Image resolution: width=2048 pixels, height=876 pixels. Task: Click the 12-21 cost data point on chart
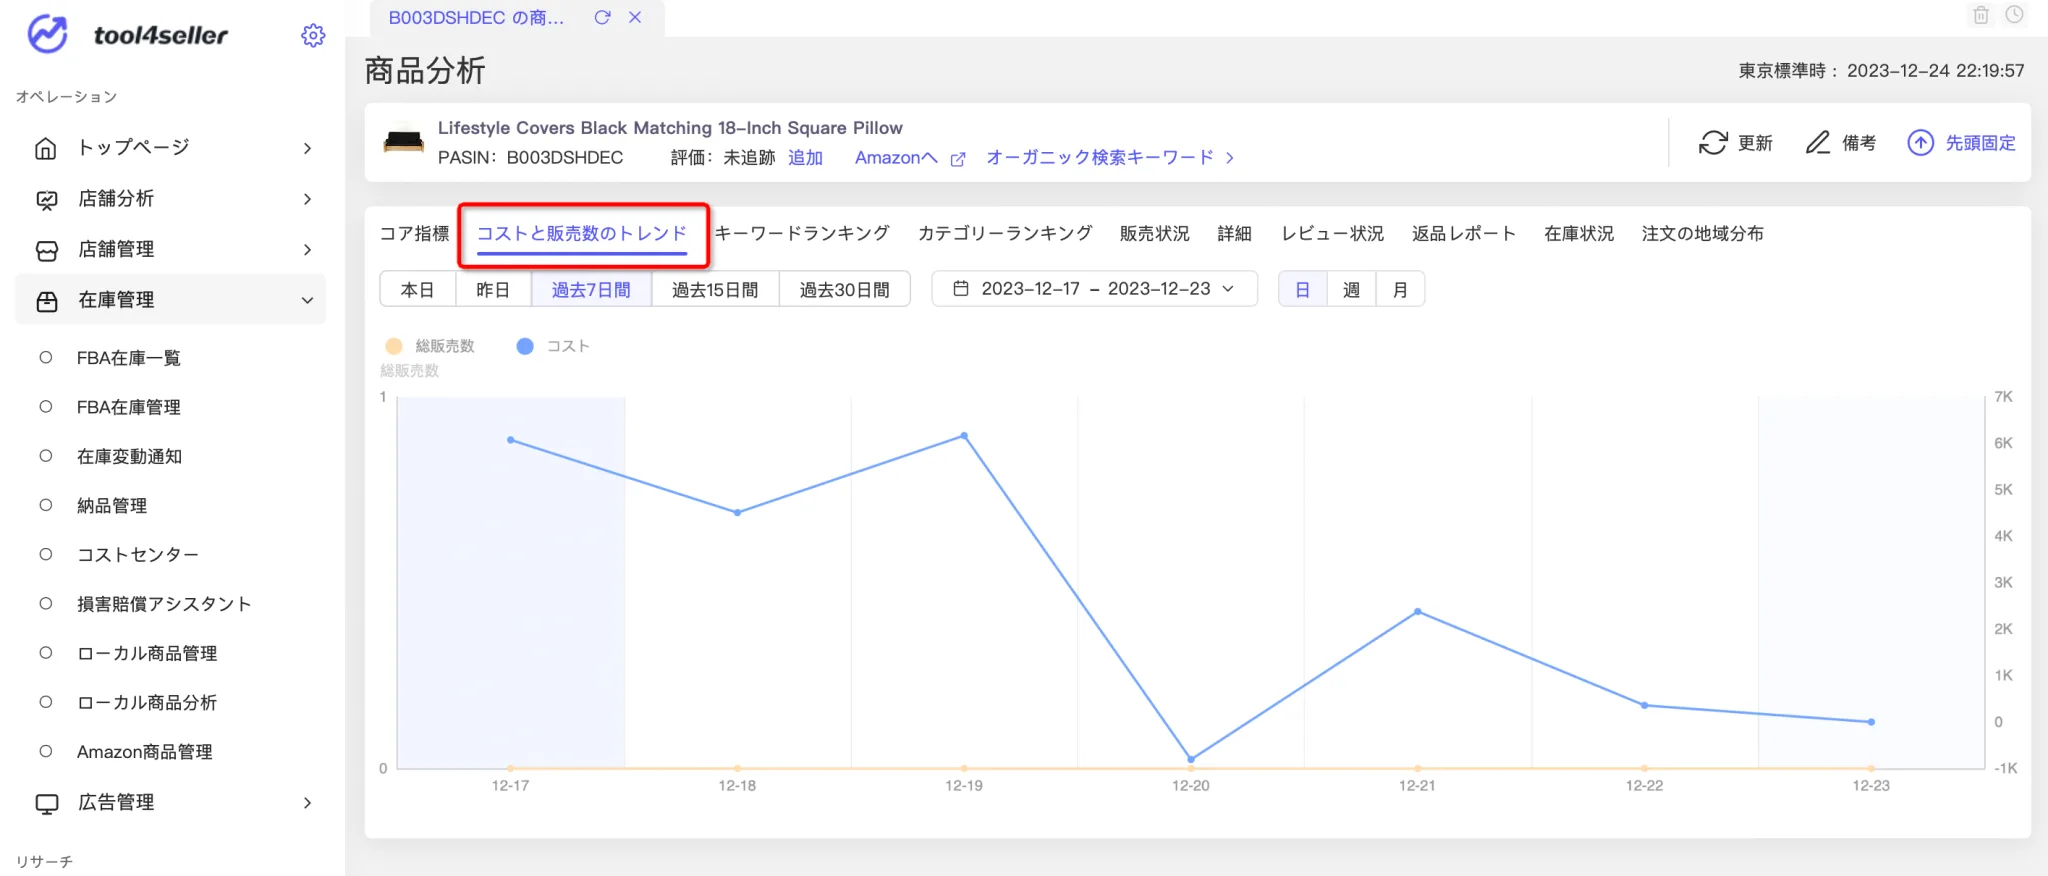(x=1418, y=611)
